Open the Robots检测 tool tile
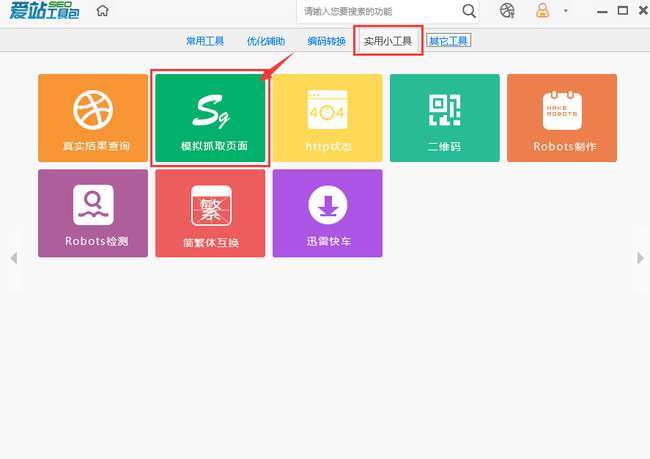The image size is (650, 459). coord(93,213)
